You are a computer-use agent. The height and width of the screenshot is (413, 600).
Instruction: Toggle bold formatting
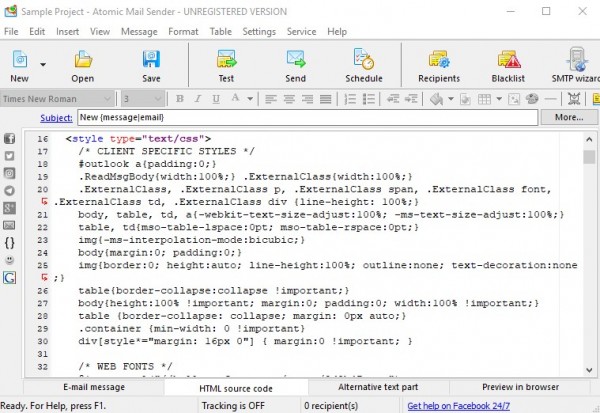tap(179, 99)
